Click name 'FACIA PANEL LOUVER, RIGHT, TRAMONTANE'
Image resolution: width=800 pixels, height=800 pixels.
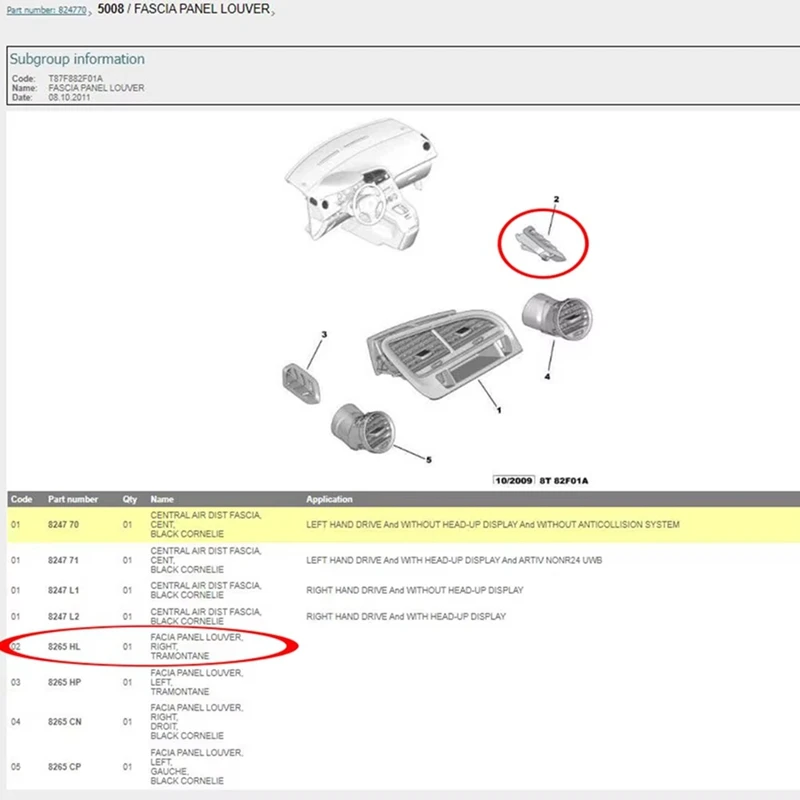pos(197,646)
